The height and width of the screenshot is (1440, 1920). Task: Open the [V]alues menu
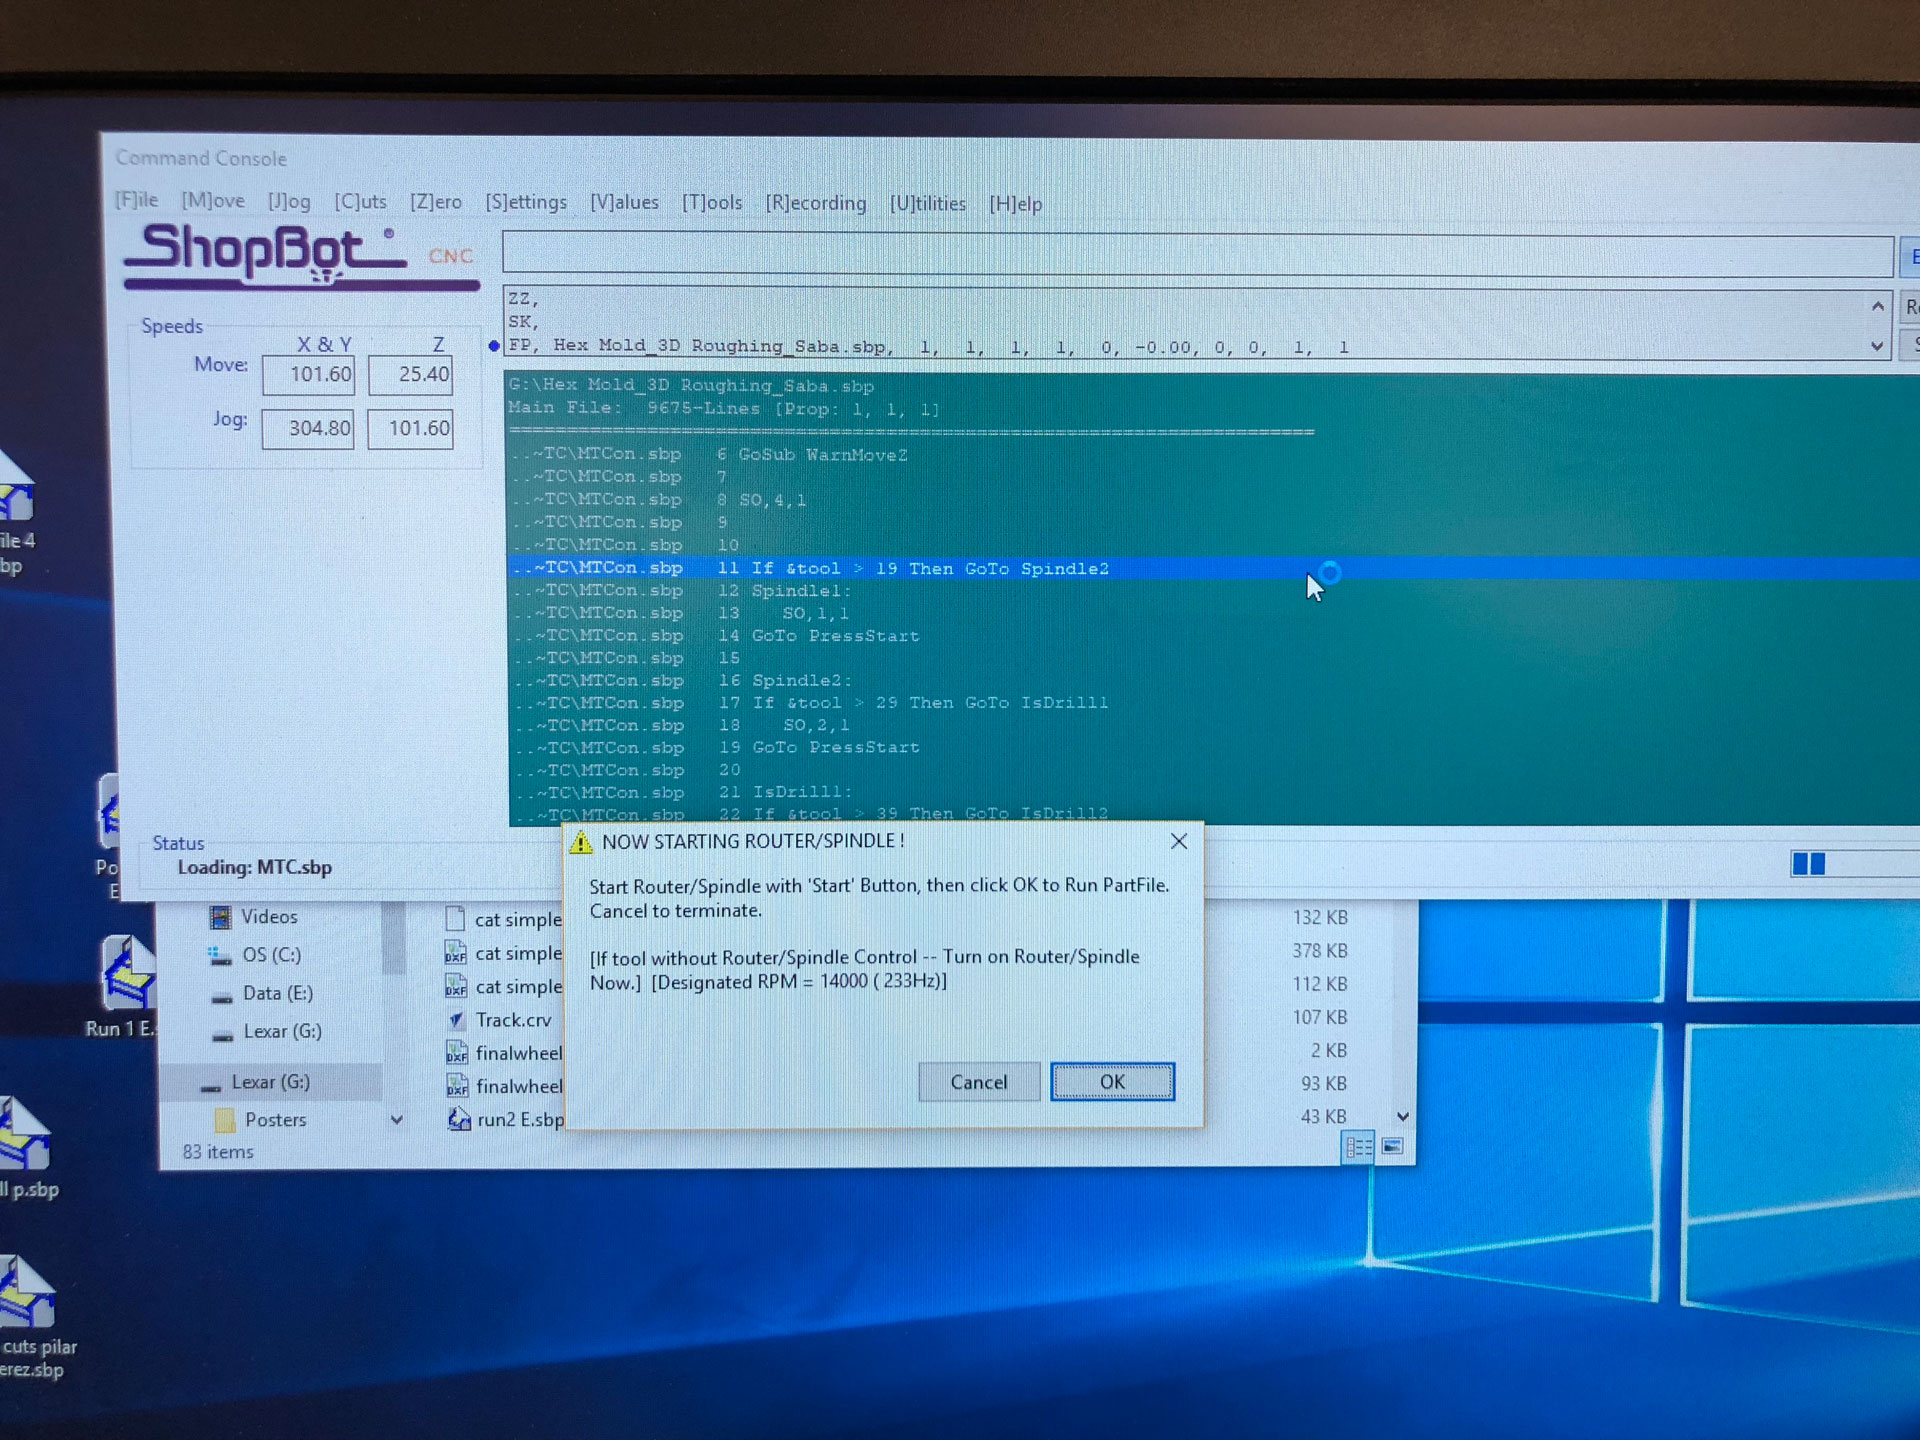(x=624, y=202)
